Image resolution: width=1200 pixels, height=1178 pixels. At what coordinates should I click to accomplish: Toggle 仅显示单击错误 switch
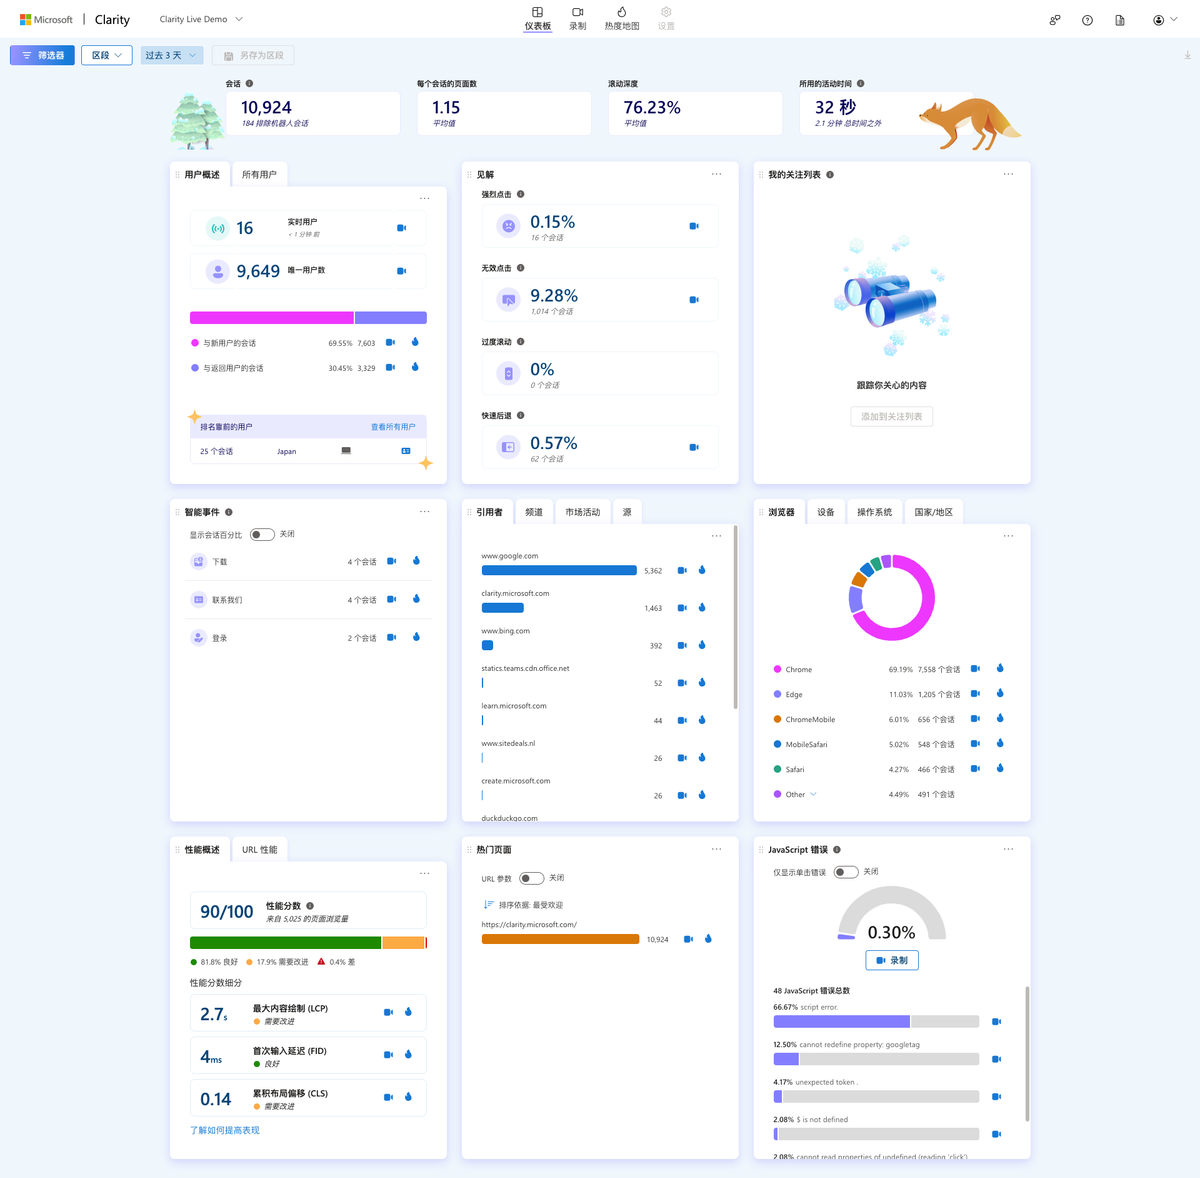pos(846,872)
